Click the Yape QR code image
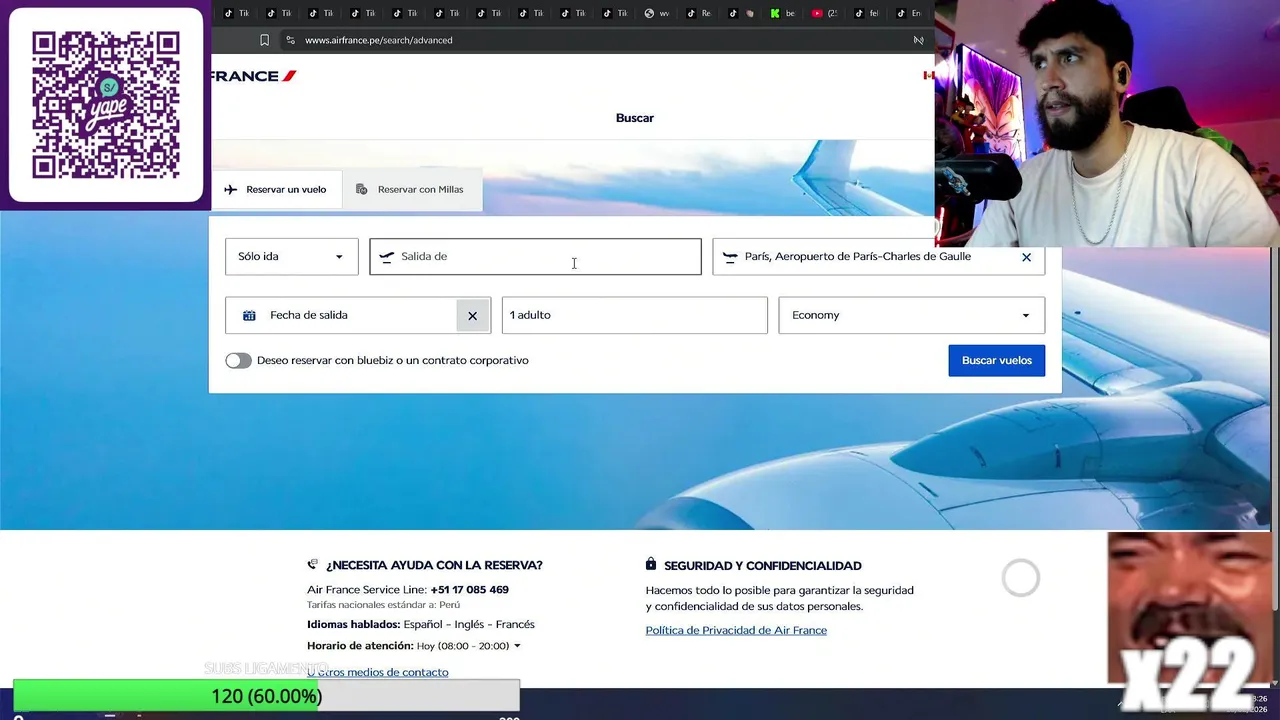Screen dimensions: 1280x720 [x=106, y=105]
